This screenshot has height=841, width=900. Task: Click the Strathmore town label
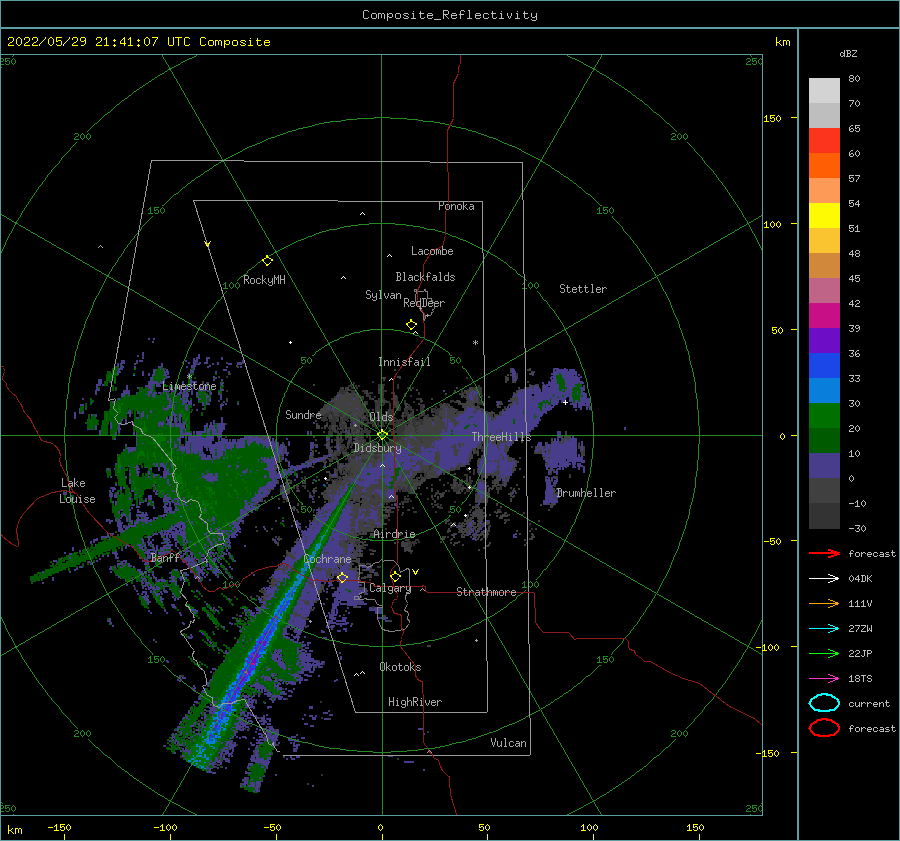coord(486,592)
